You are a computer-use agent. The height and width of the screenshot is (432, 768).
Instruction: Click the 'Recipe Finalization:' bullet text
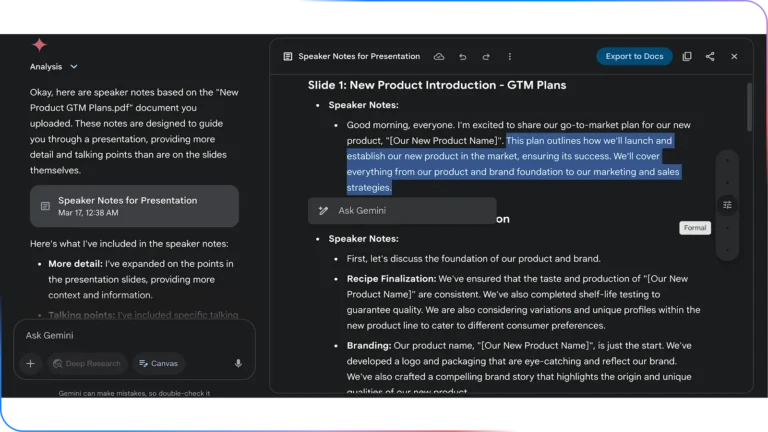pyautogui.click(x=391, y=279)
